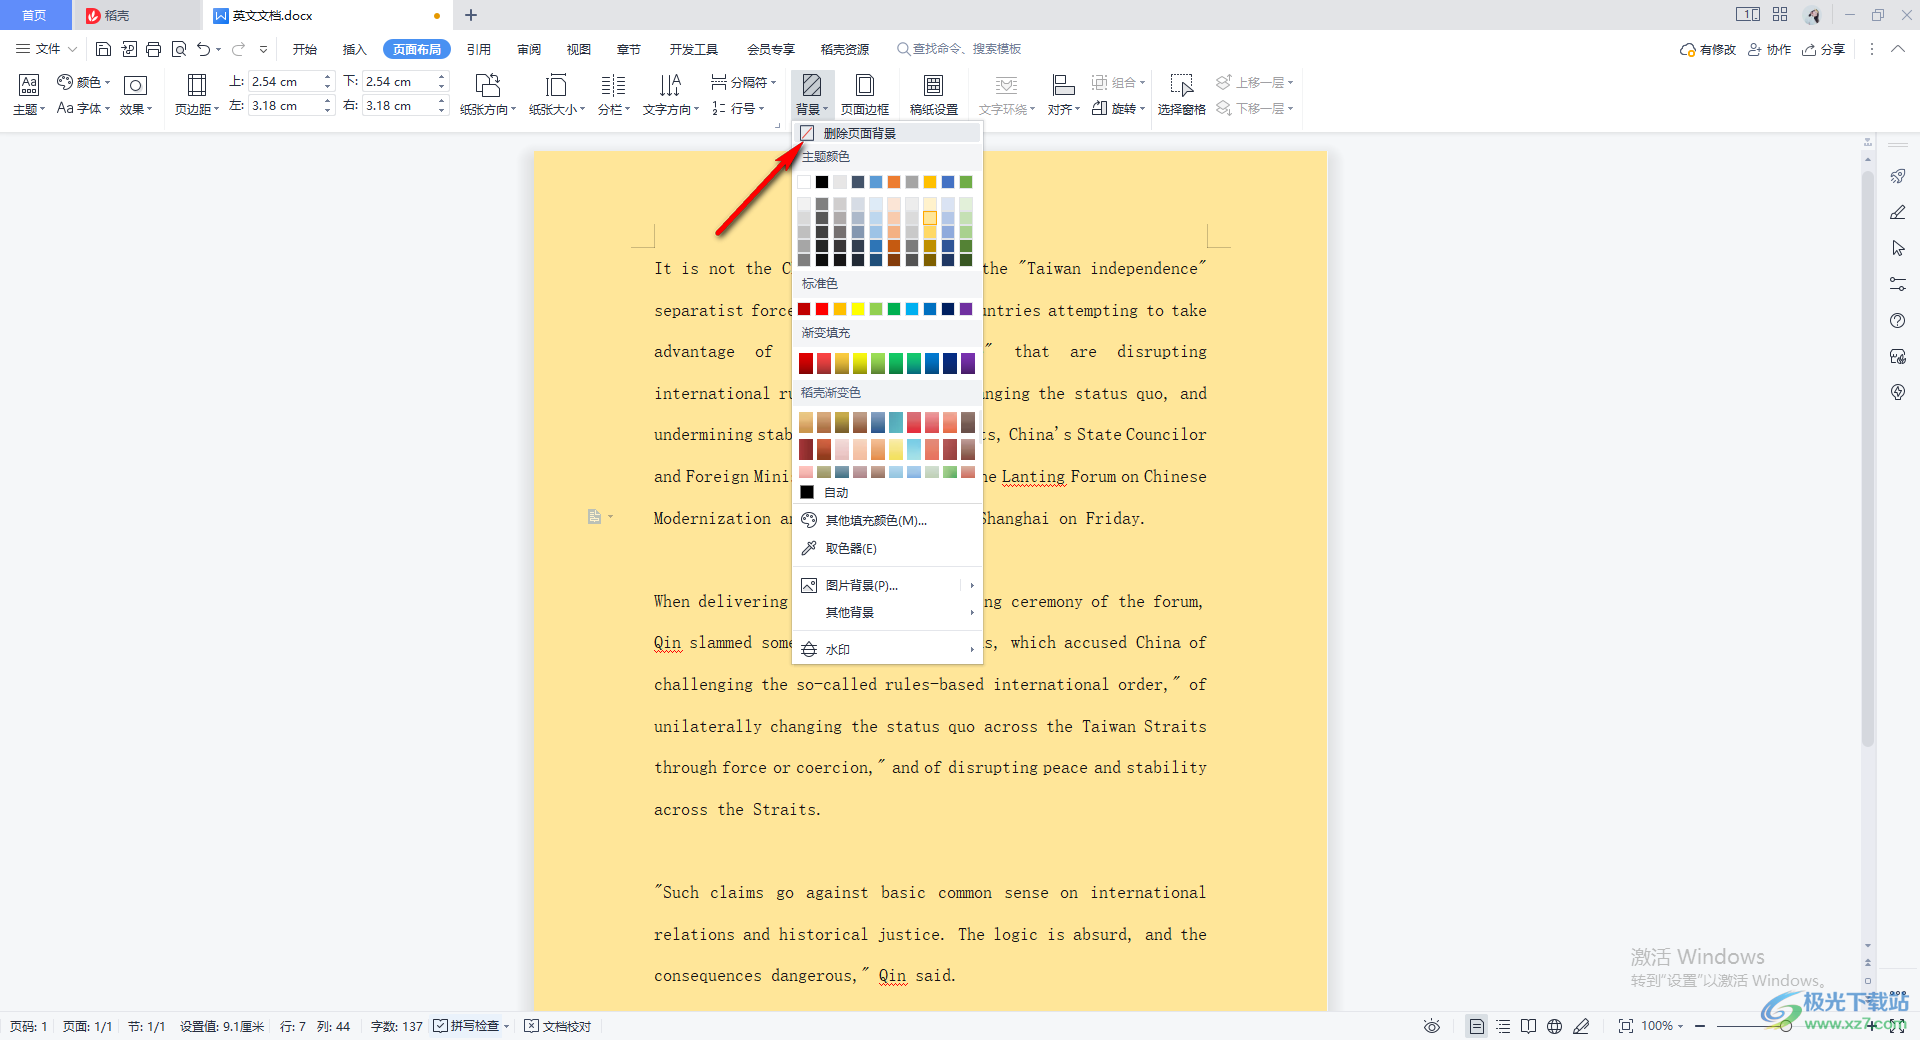
Task: Go to home (首页) tab
Action: point(35,15)
